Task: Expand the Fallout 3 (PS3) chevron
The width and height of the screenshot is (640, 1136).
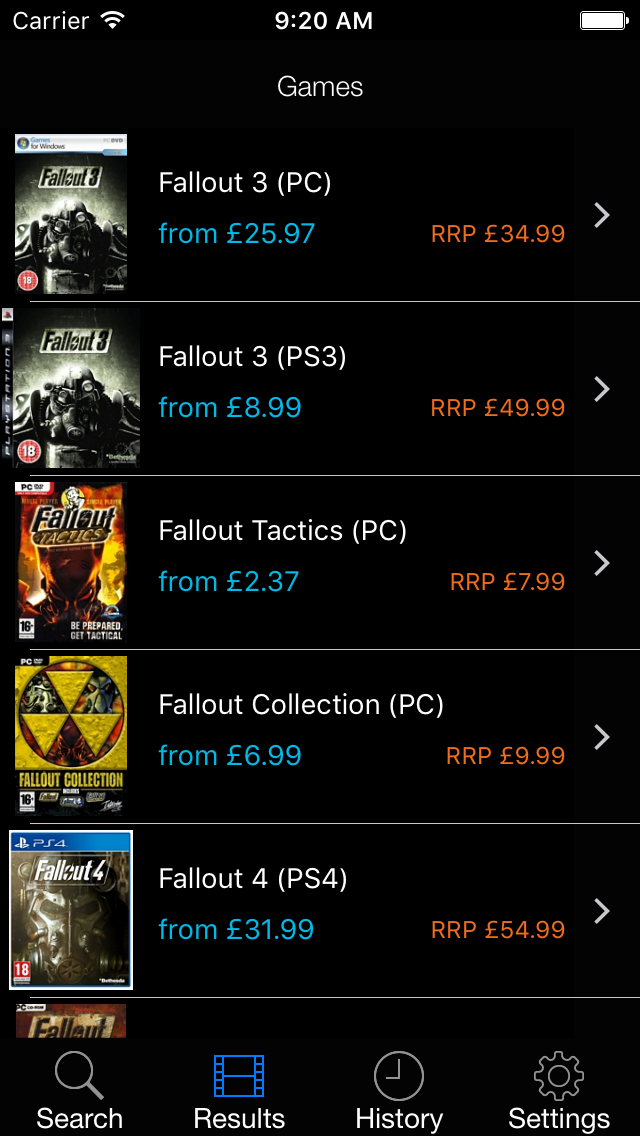Action: (602, 389)
